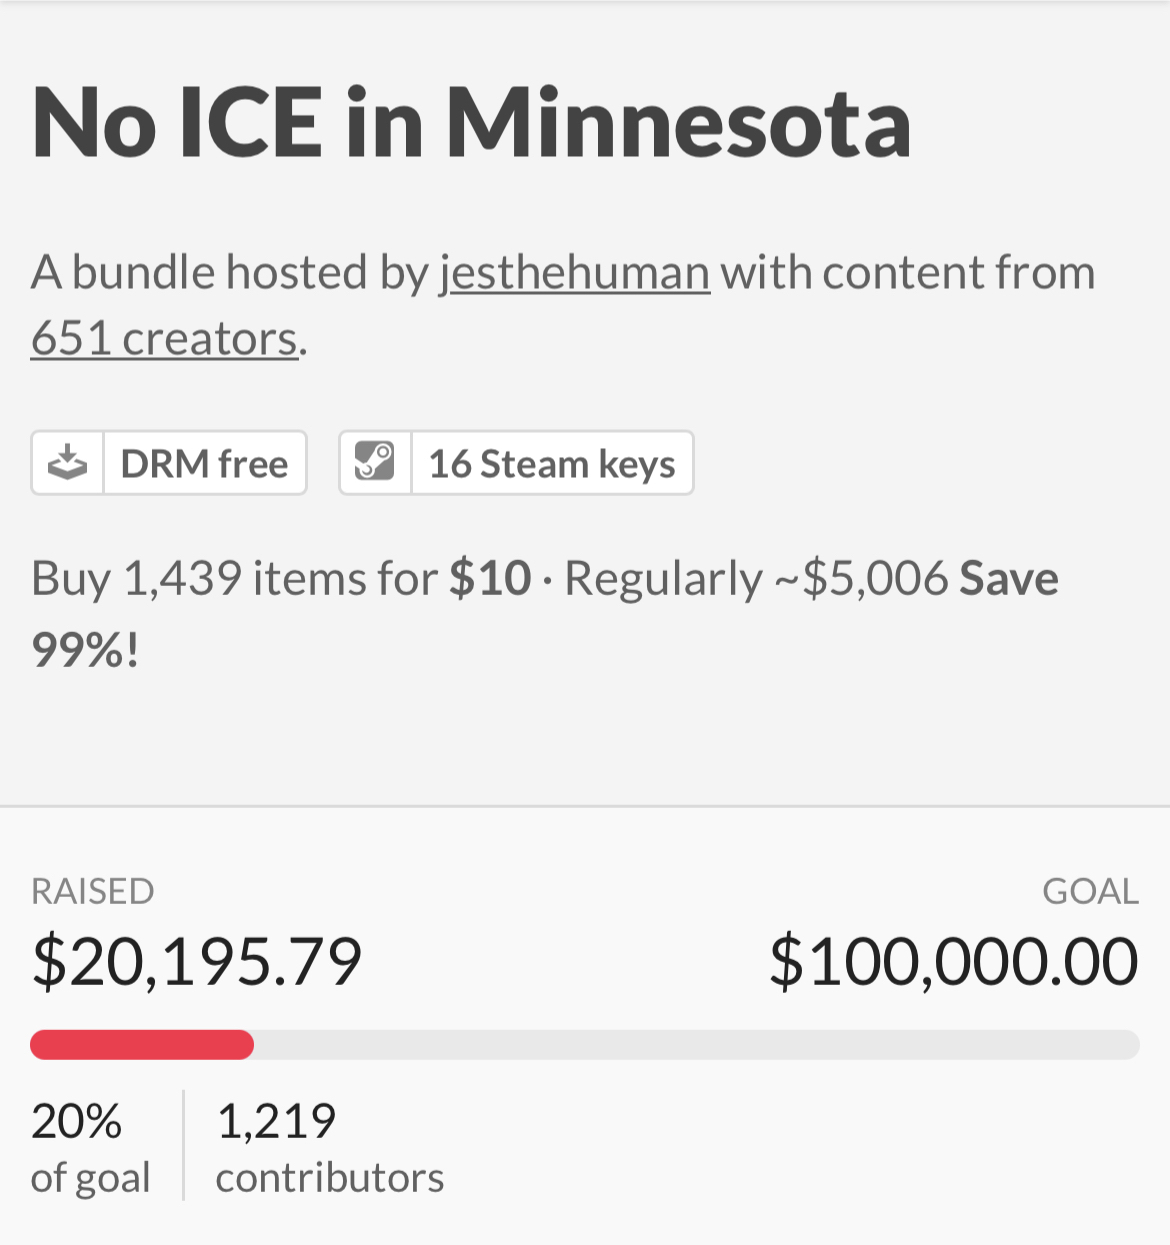1170x1245 pixels.
Task: Click the Buy 1,439 items text
Action: 234,579
